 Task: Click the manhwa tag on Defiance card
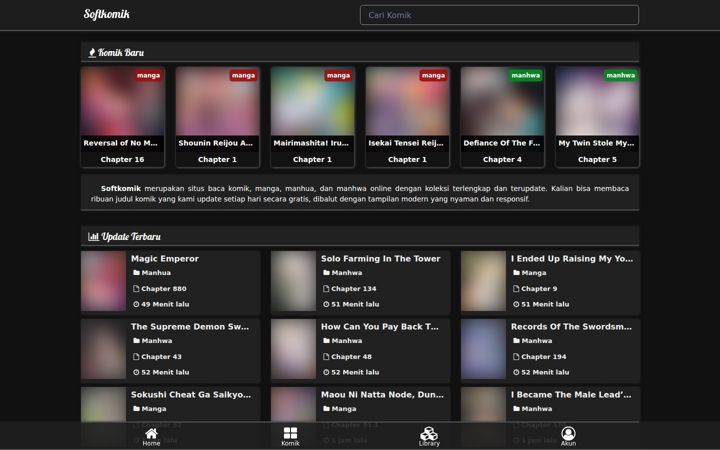(526, 75)
